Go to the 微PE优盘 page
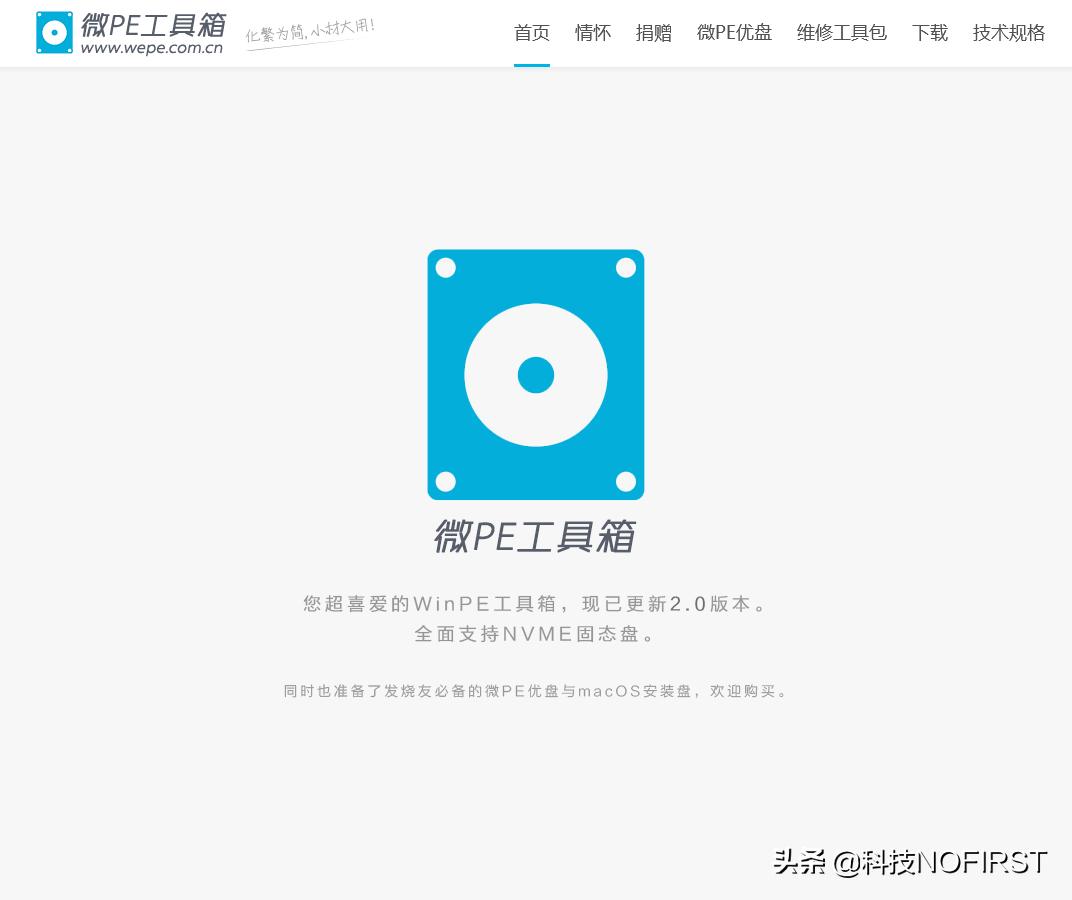This screenshot has width=1072, height=900. [x=734, y=33]
